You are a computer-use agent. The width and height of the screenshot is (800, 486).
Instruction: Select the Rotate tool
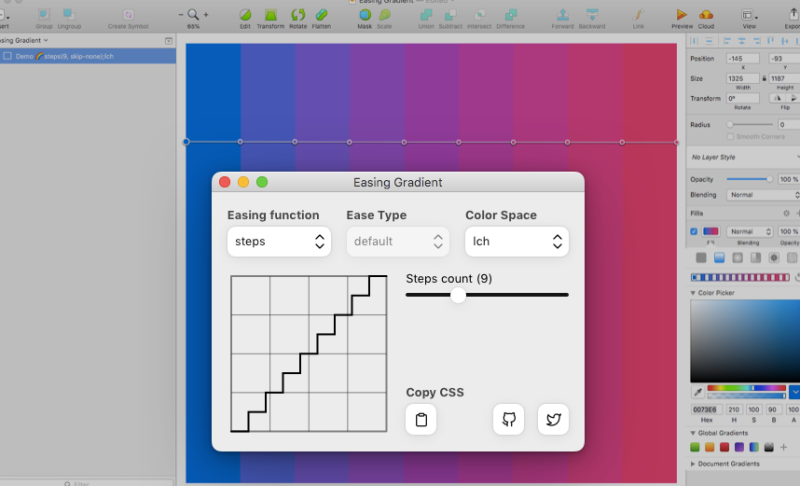click(298, 15)
